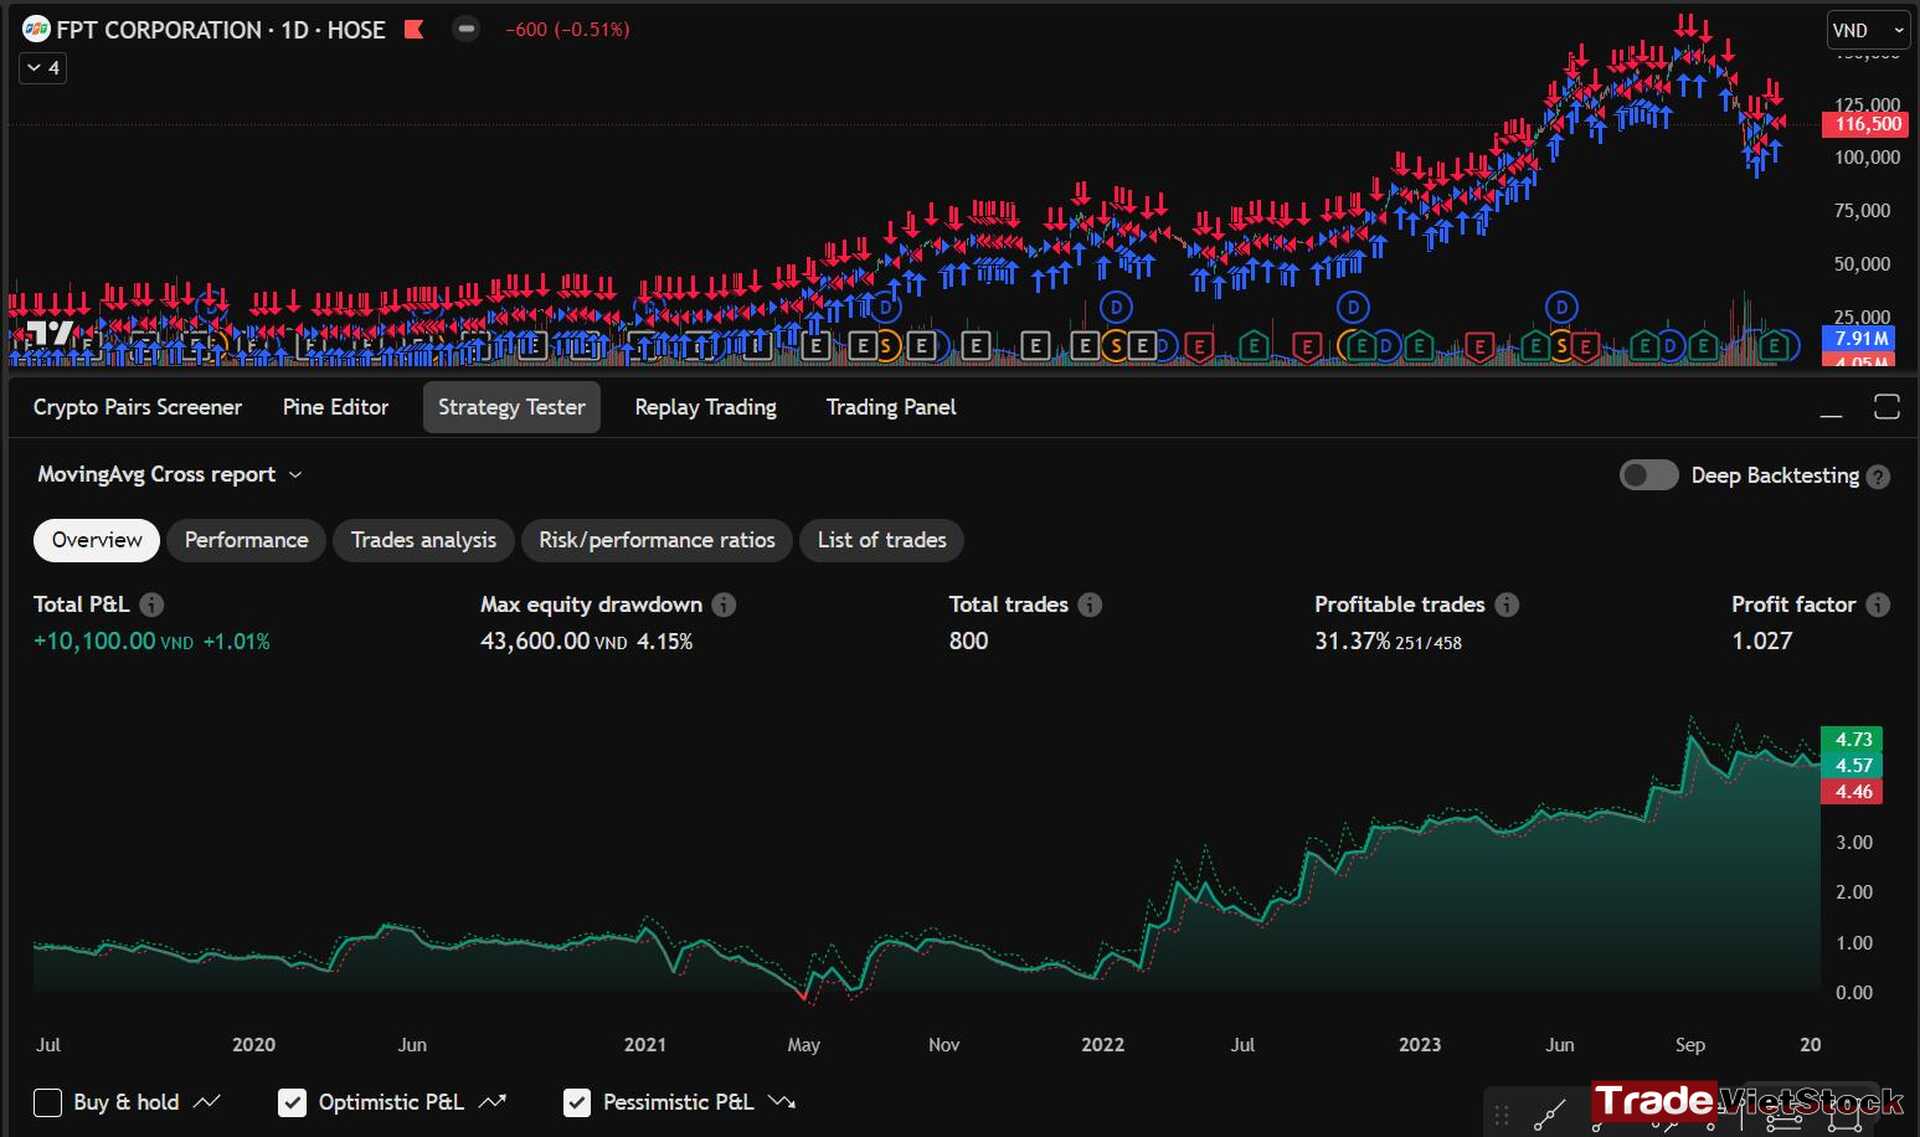1920x1137 pixels.
Task: Open the Trades analysis report tab
Action: click(x=423, y=540)
